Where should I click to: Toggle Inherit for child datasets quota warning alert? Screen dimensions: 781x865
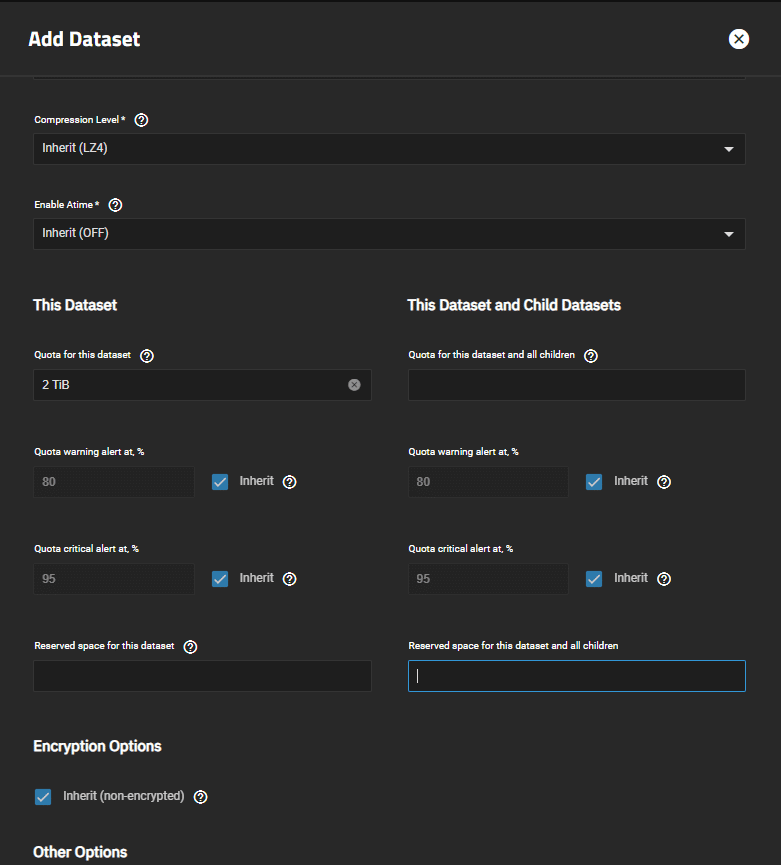tap(594, 482)
